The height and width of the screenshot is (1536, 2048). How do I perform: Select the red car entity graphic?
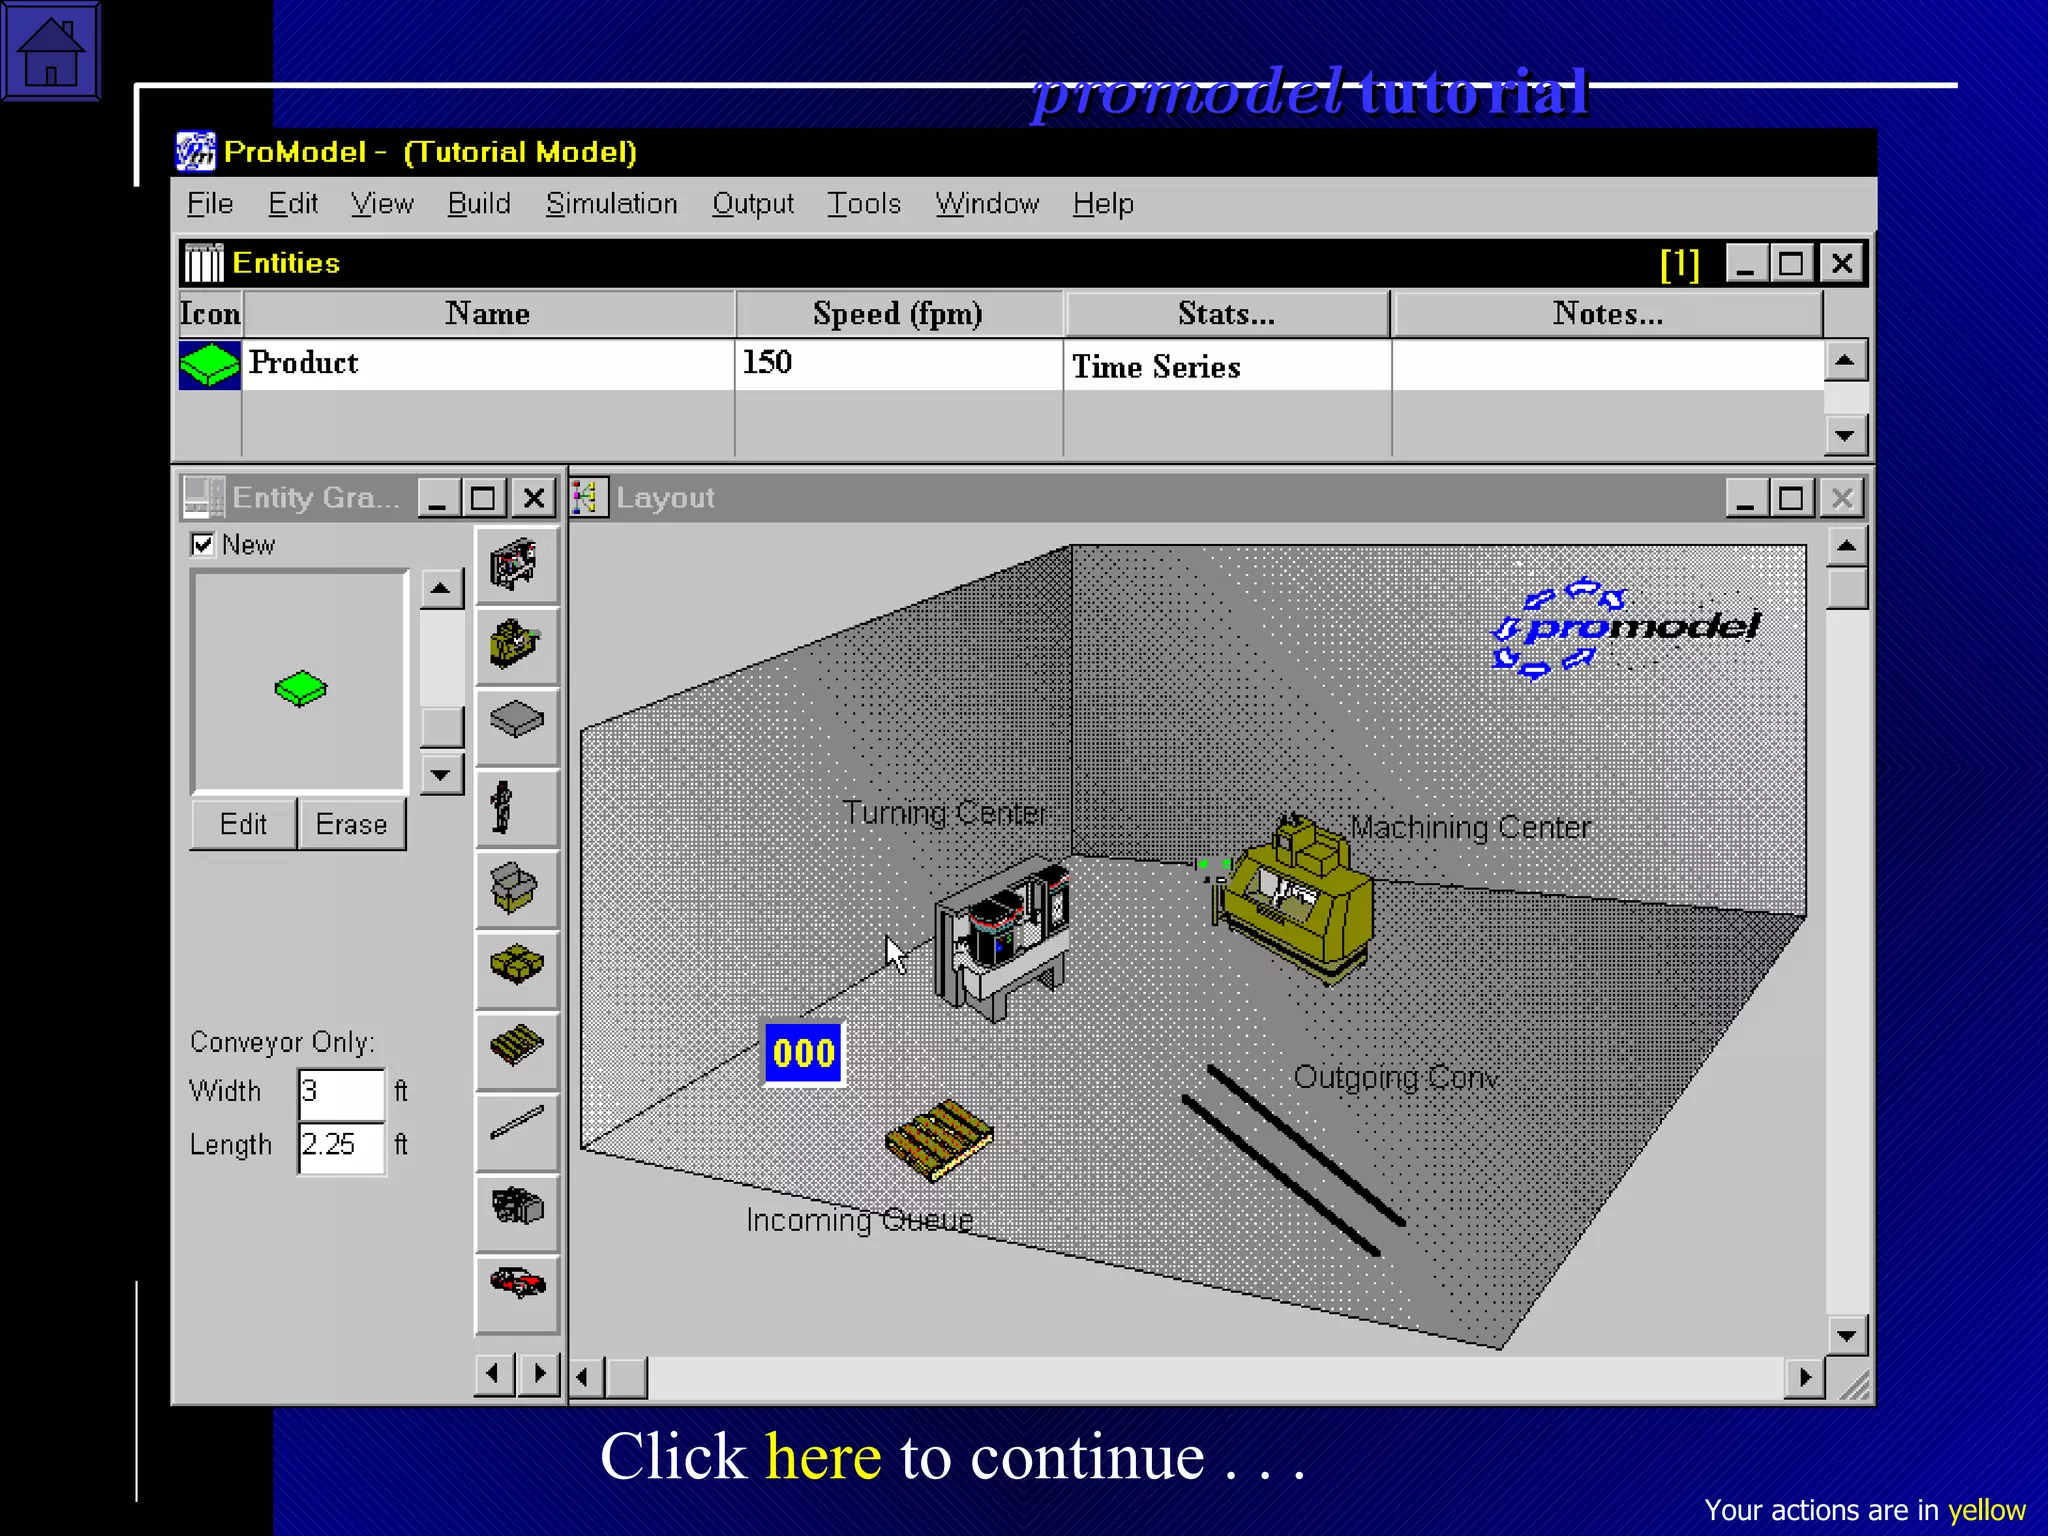(x=516, y=1294)
